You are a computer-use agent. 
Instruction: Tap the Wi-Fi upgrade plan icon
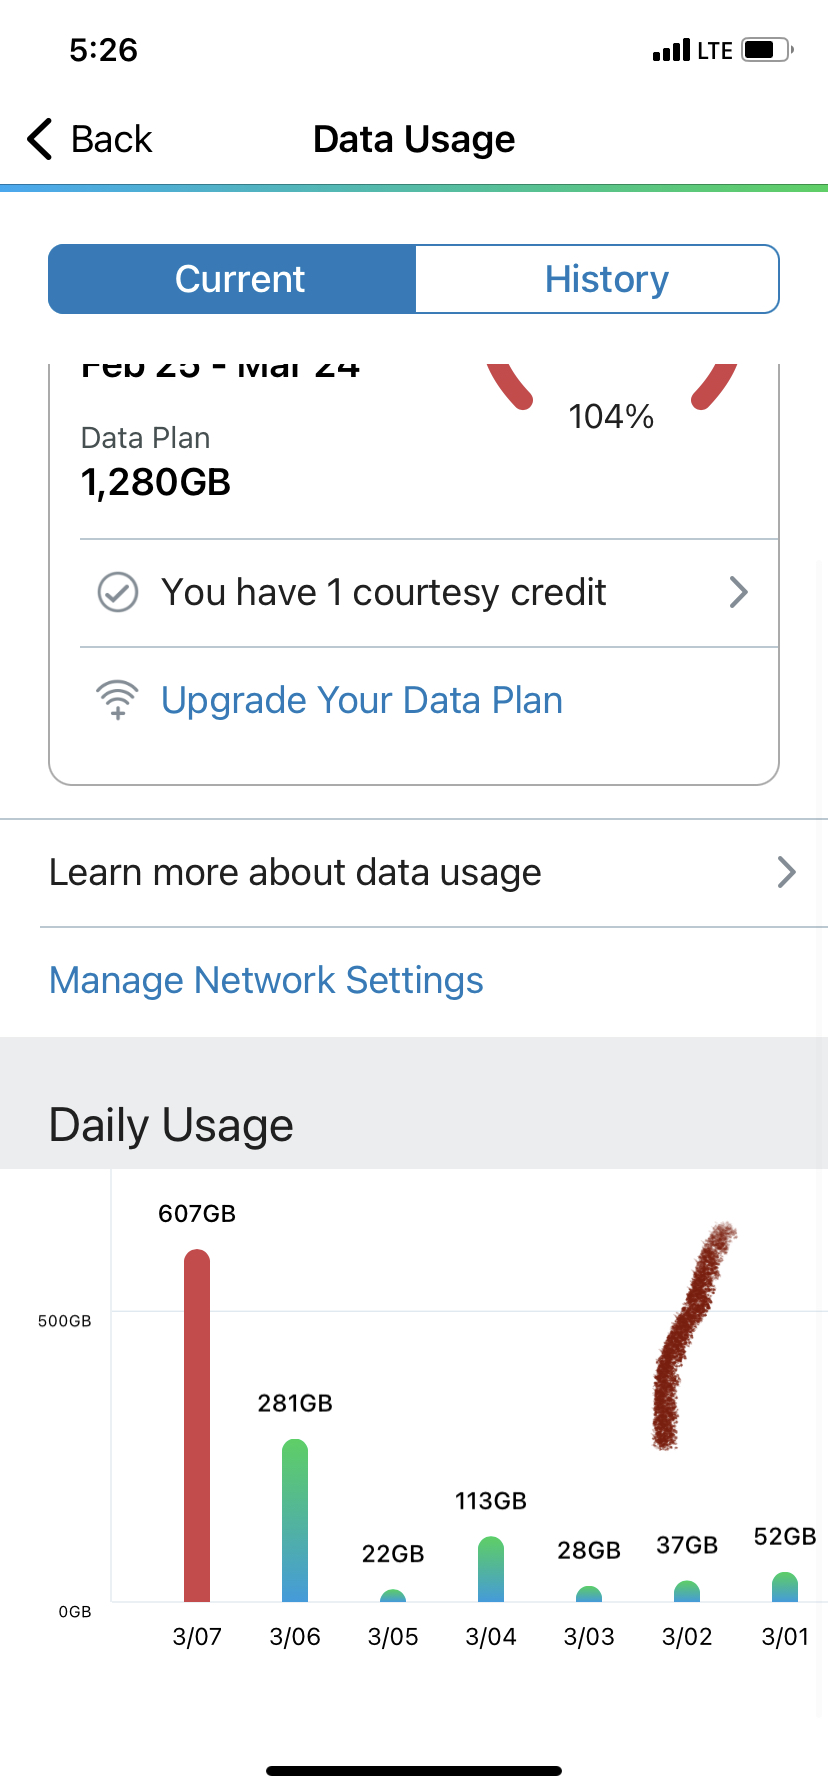click(x=118, y=700)
